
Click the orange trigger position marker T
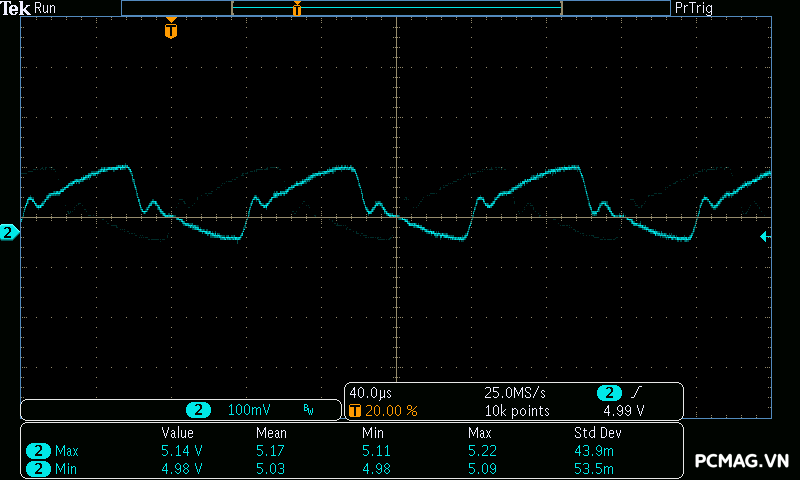coord(171,31)
